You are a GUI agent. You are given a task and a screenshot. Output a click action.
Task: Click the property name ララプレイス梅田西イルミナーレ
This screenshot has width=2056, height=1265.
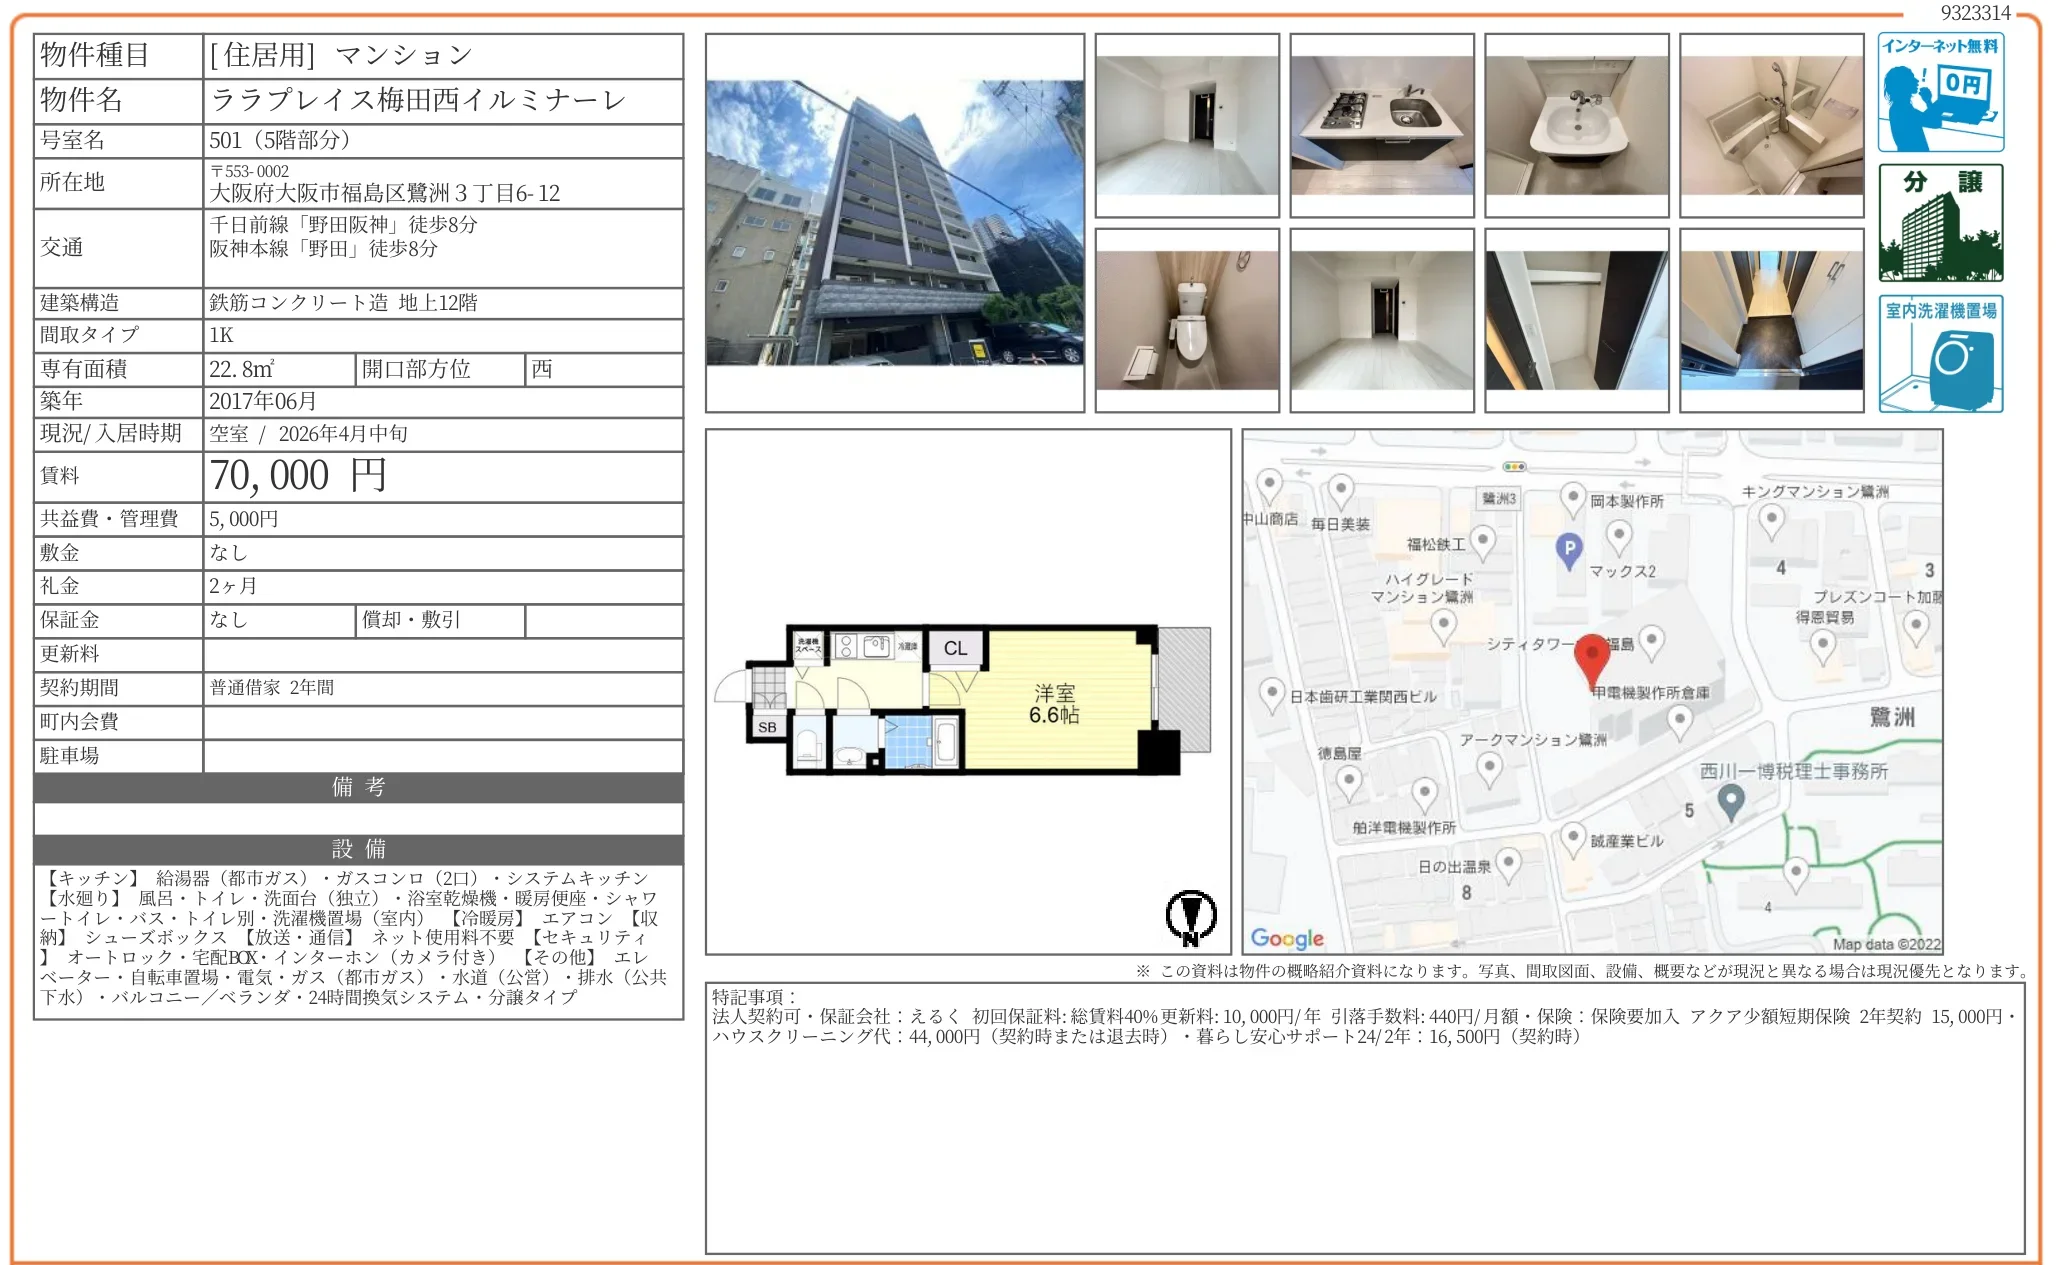(x=418, y=100)
